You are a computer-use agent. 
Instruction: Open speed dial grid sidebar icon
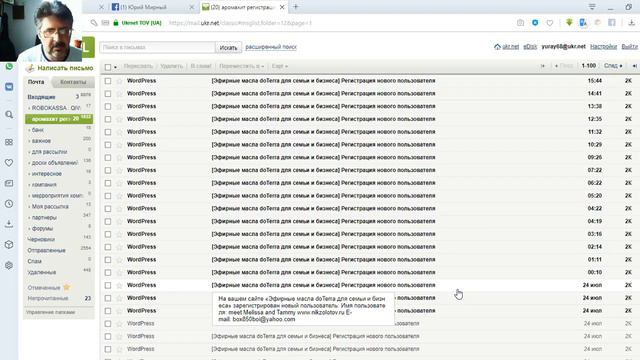[9, 142]
